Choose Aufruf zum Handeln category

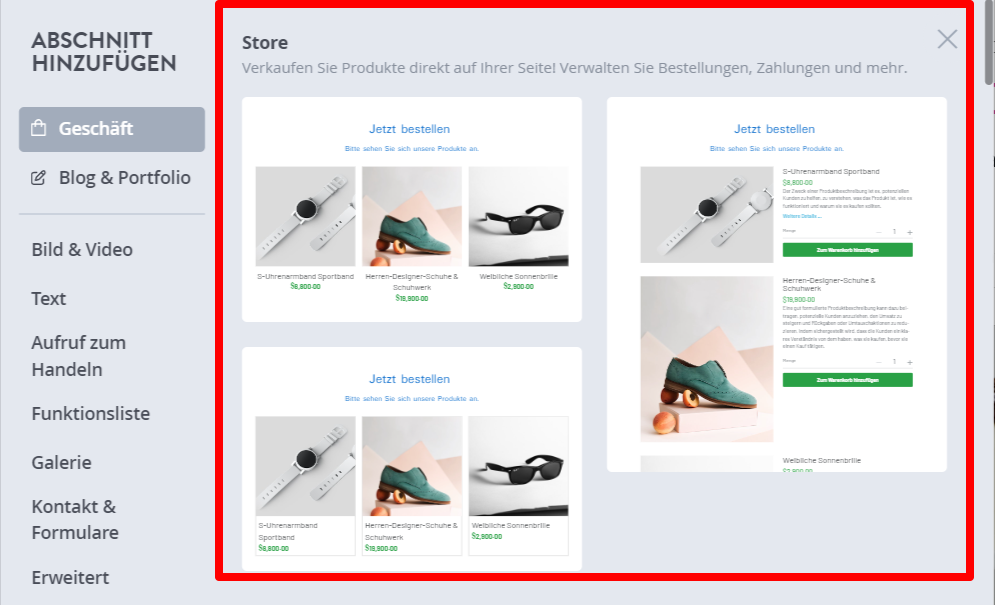pyautogui.click(x=79, y=356)
